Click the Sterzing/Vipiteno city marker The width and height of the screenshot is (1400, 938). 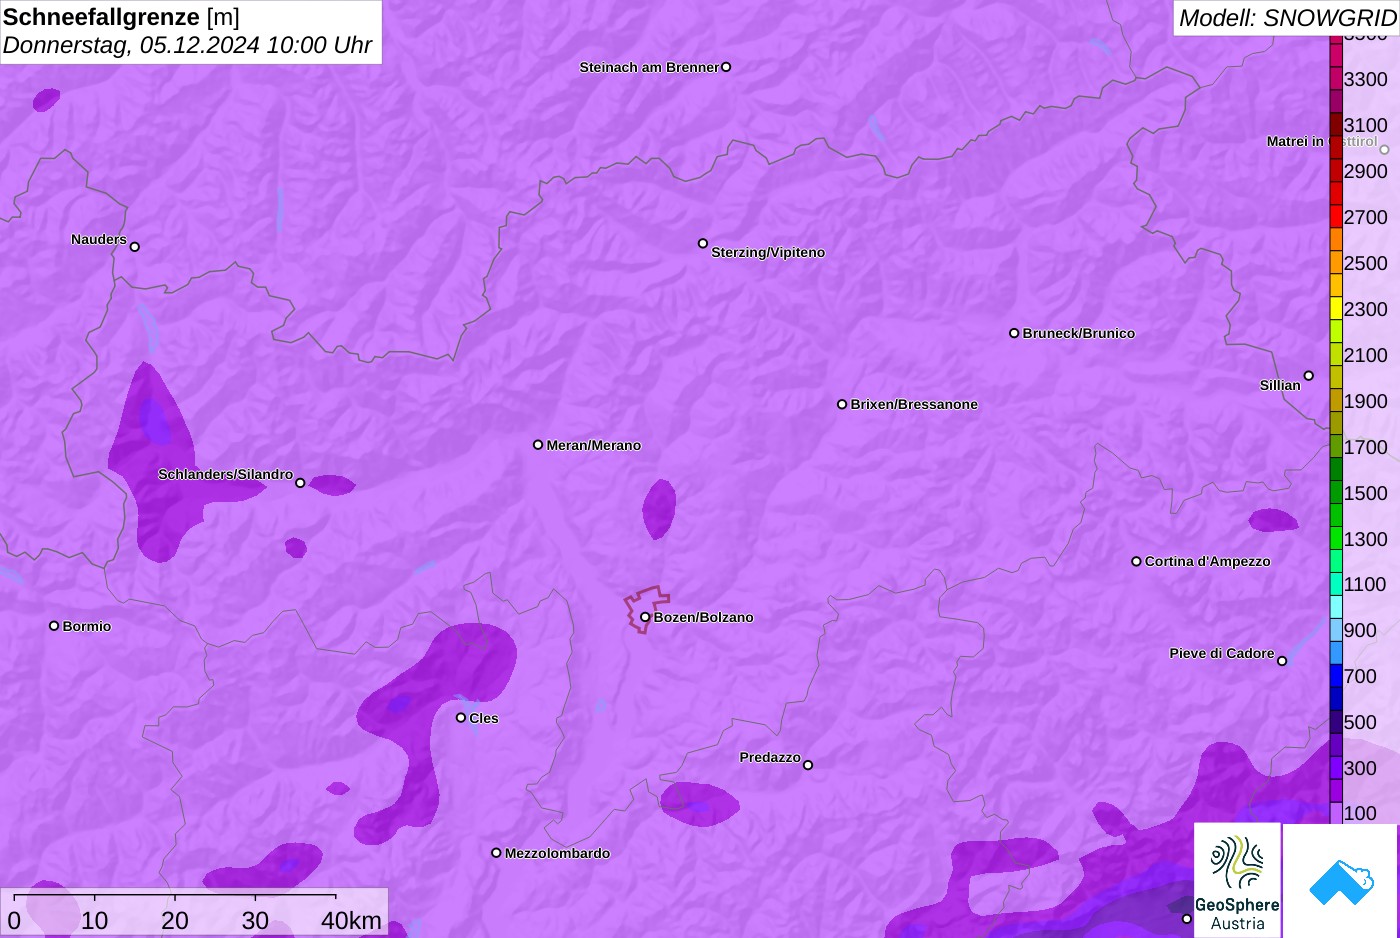703,243
